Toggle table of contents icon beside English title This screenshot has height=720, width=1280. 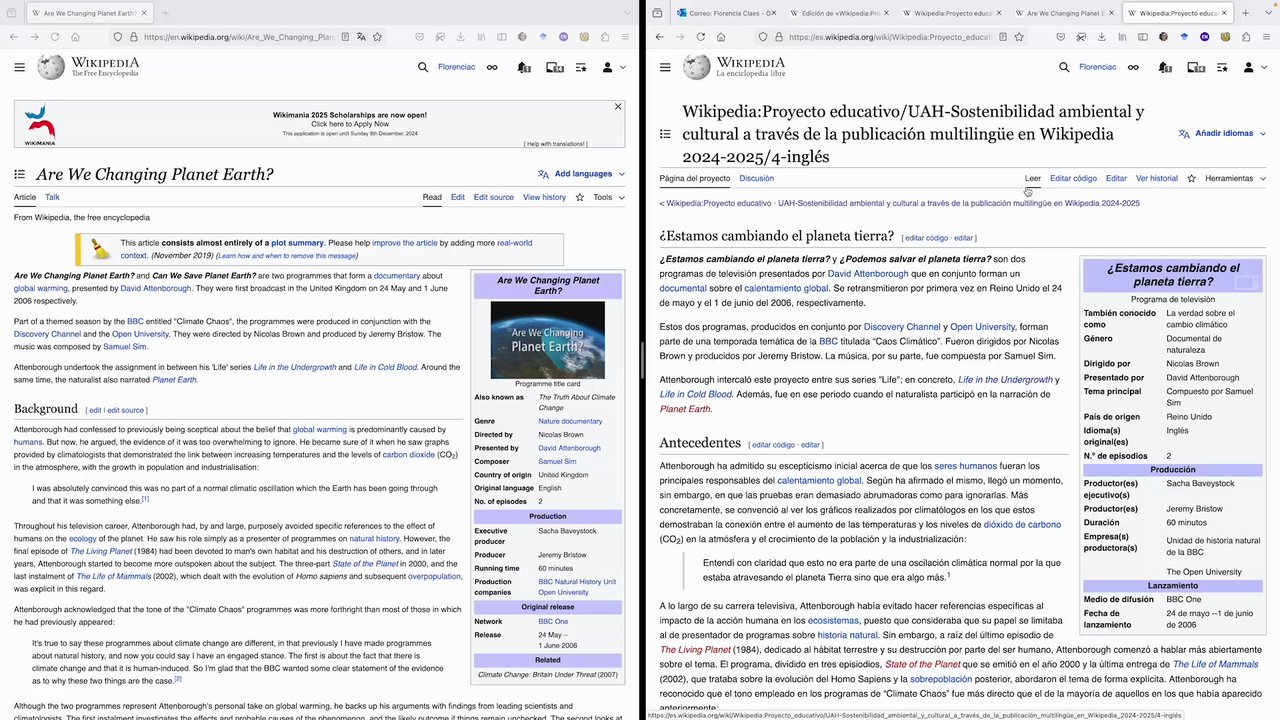pyautogui.click(x=19, y=174)
